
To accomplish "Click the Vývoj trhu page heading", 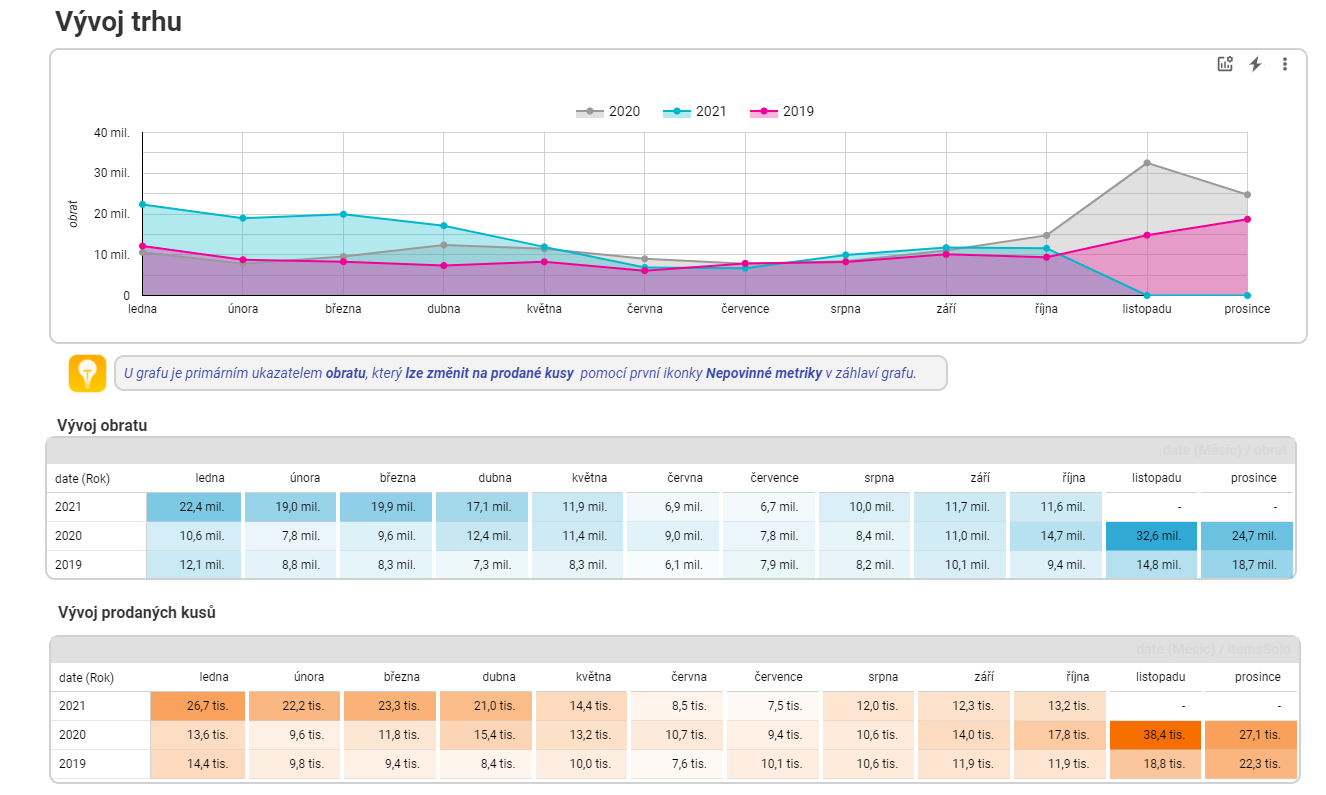I will coord(118,22).
